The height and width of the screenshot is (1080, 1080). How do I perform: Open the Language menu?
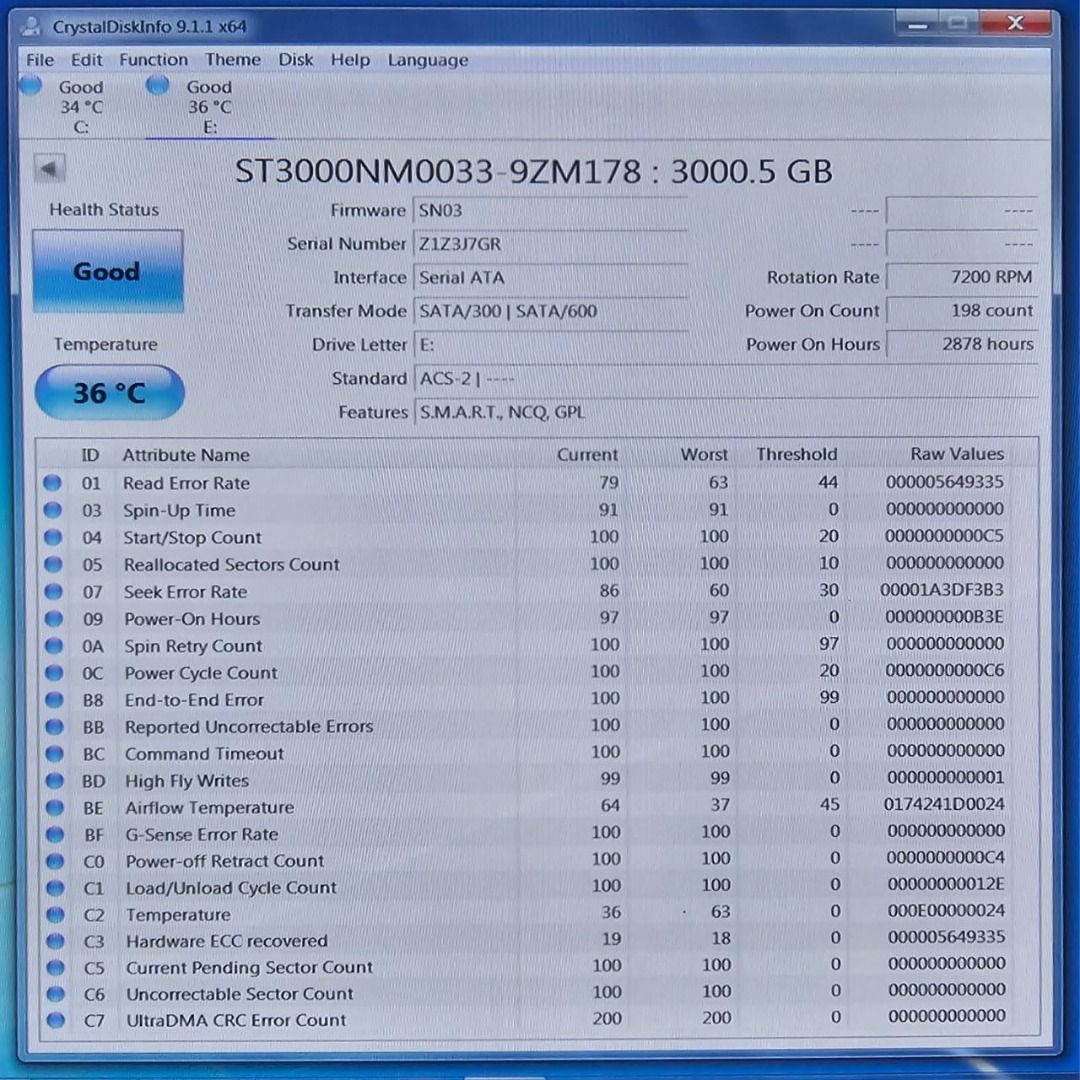click(x=427, y=60)
